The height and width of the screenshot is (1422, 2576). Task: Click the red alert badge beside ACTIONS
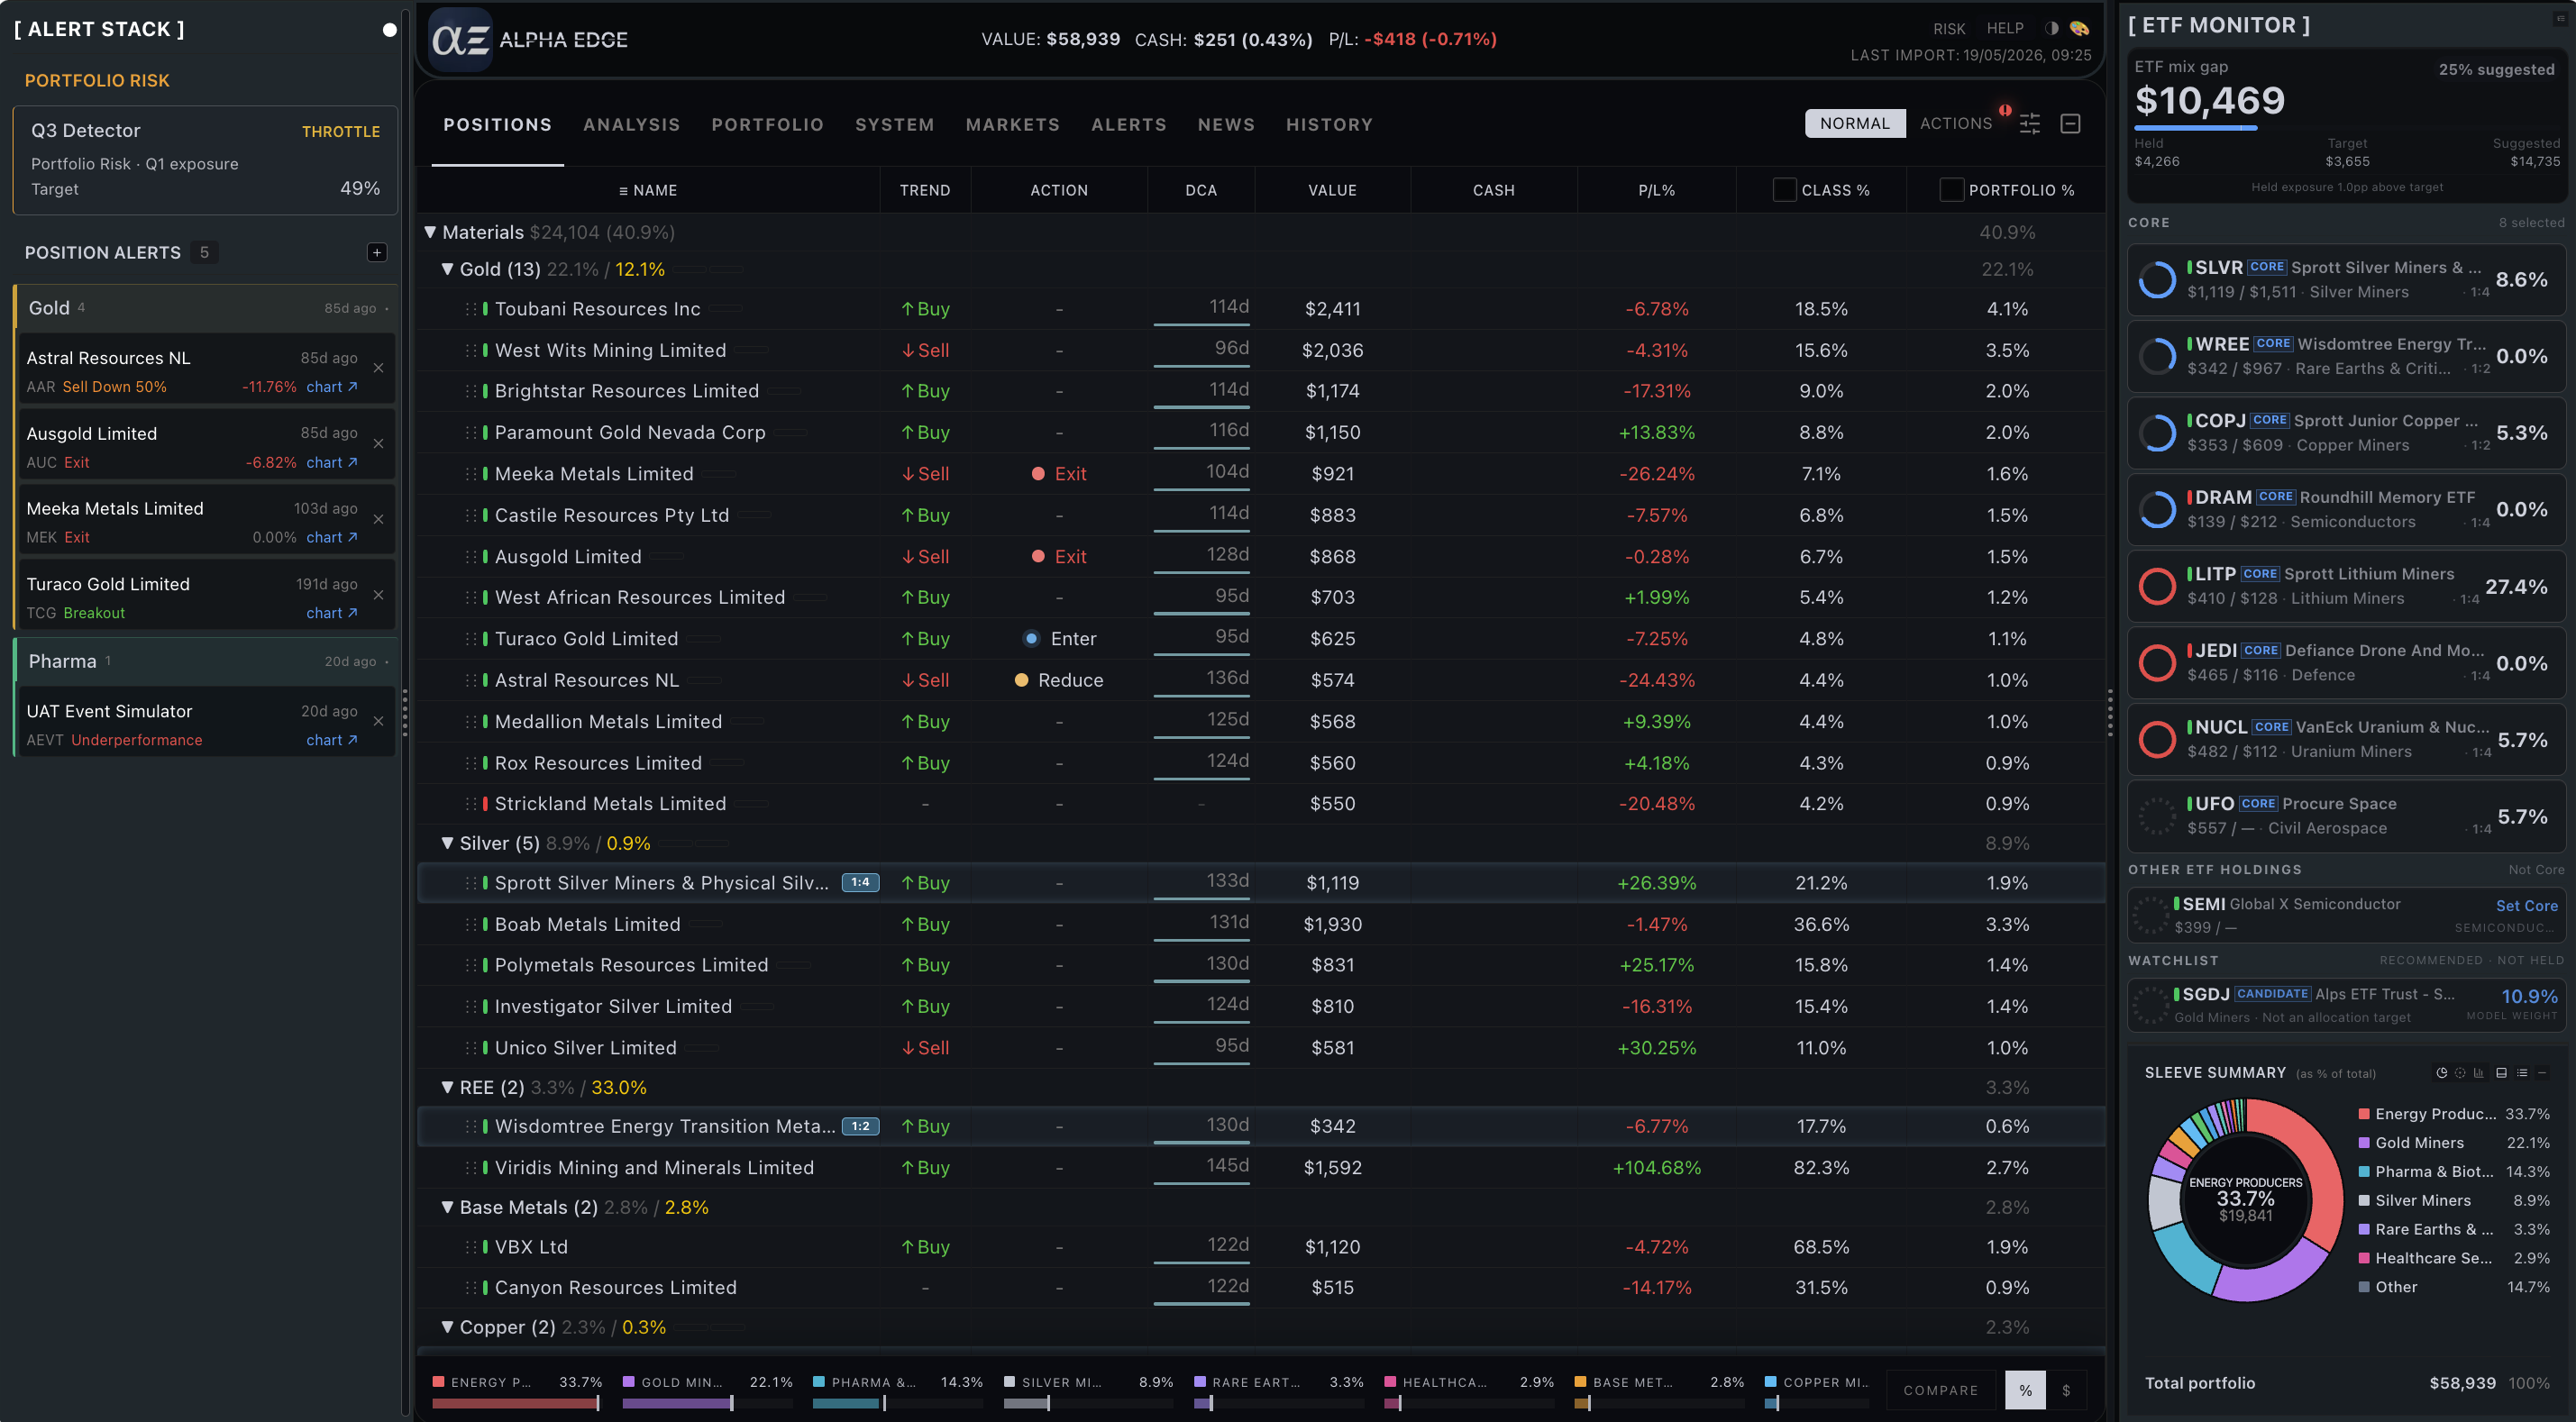[2004, 110]
